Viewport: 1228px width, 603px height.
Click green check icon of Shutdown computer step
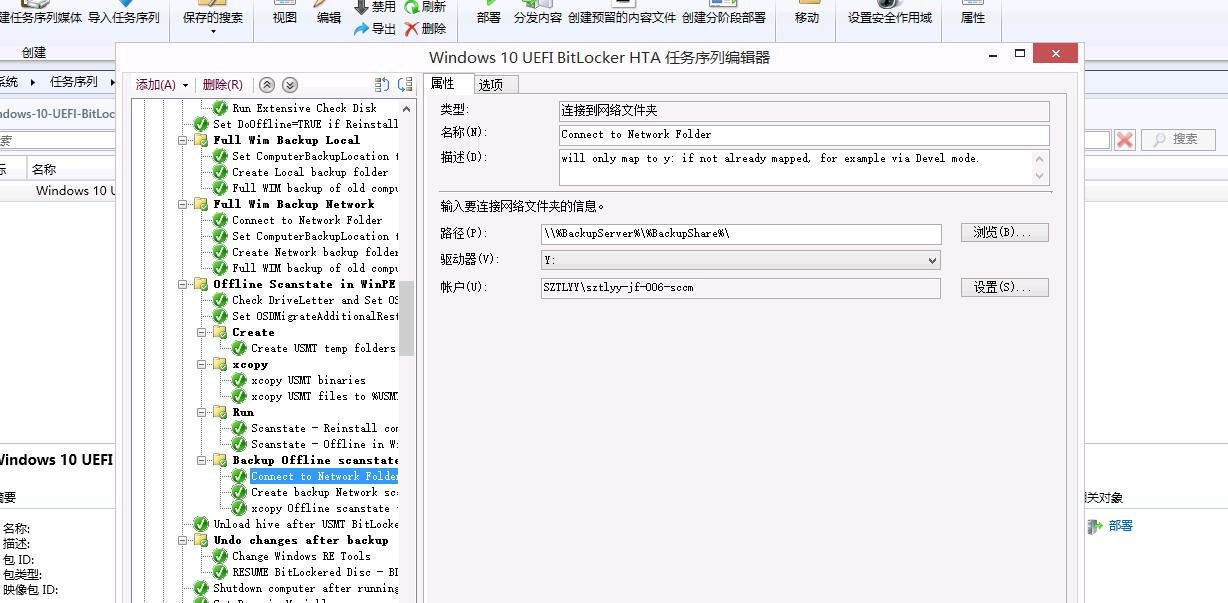tap(201, 588)
